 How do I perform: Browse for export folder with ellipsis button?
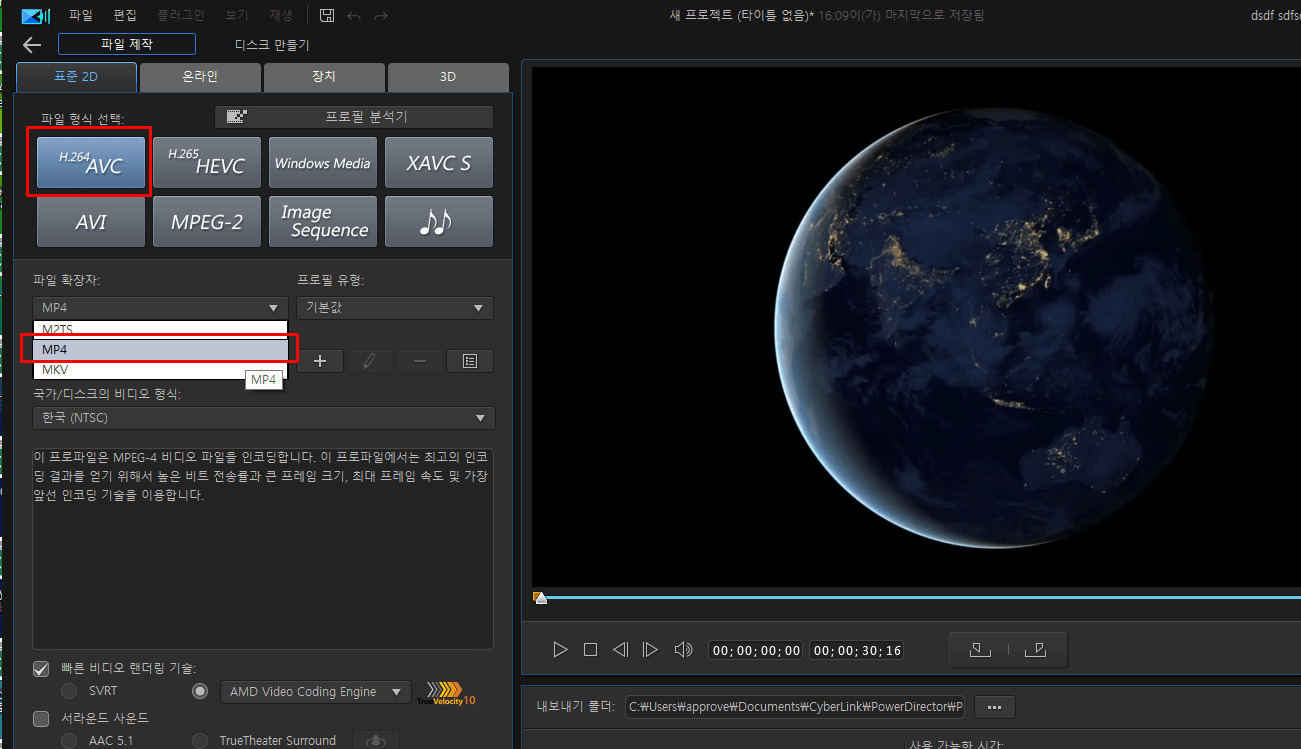(x=994, y=707)
